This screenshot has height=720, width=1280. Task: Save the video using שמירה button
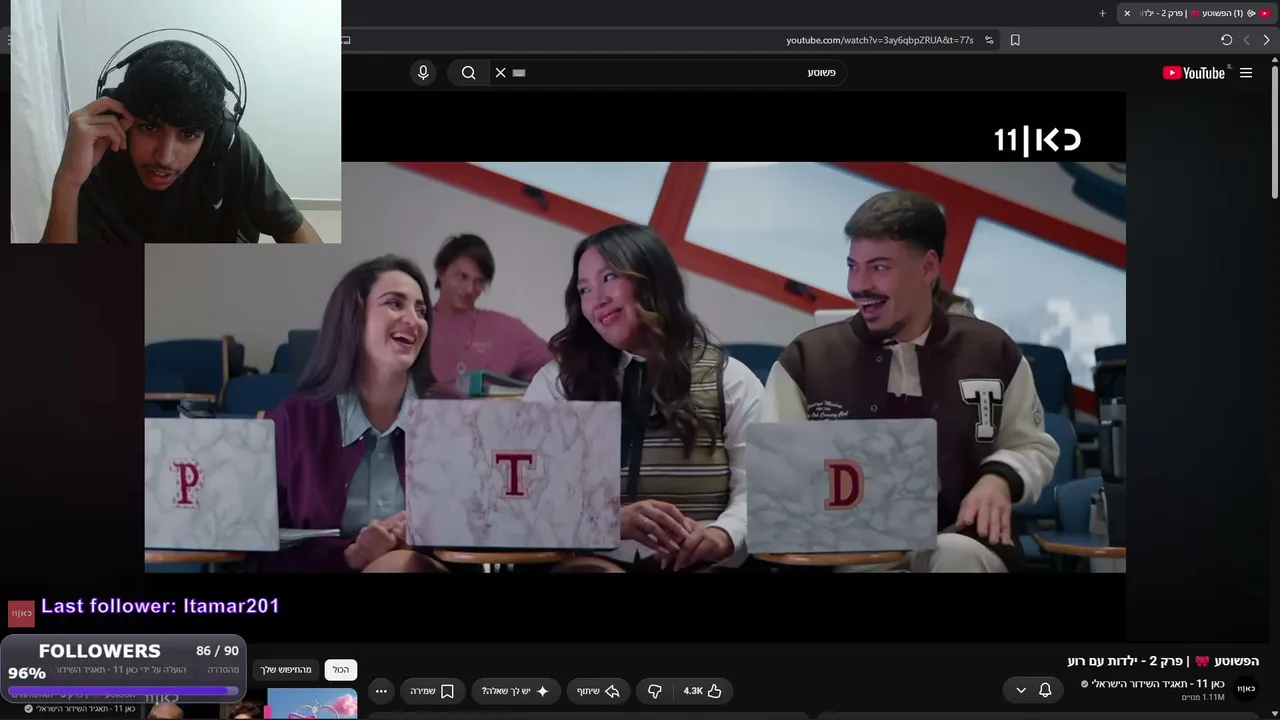[x=432, y=691]
